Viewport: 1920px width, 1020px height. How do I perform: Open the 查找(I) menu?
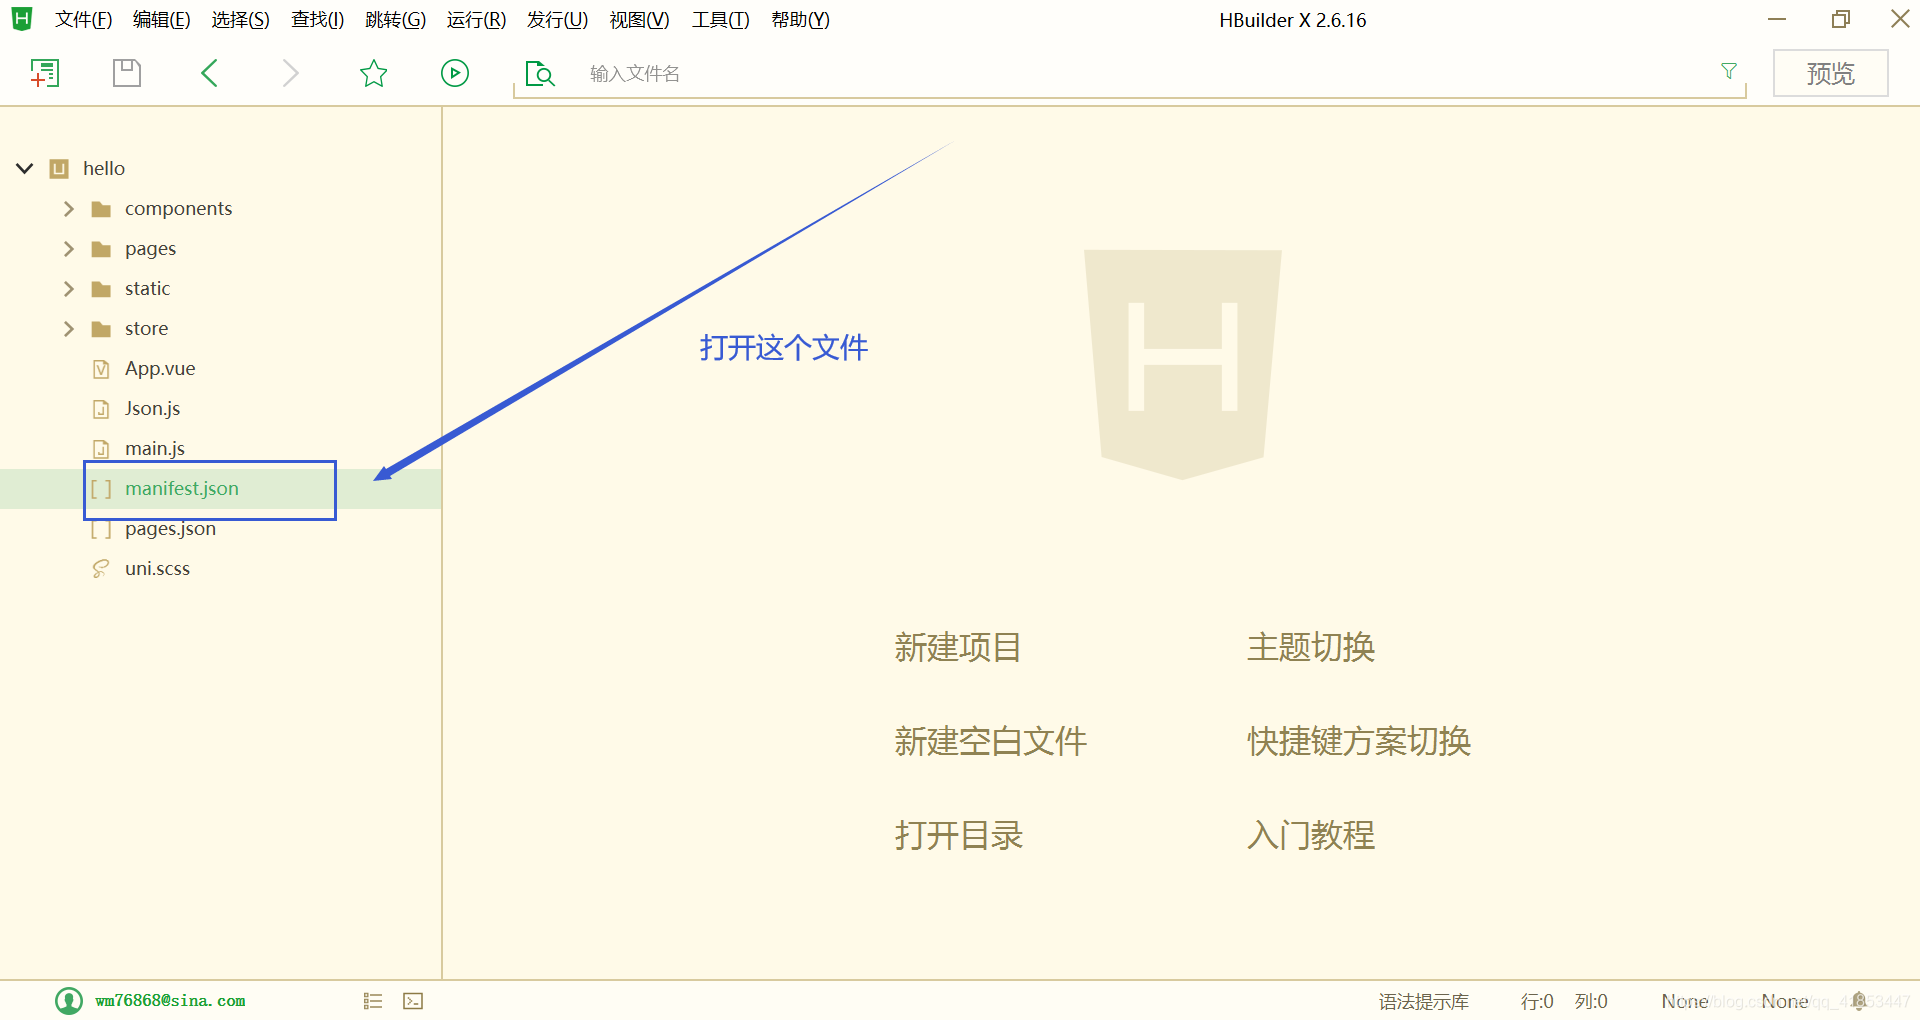coord(317,20)
